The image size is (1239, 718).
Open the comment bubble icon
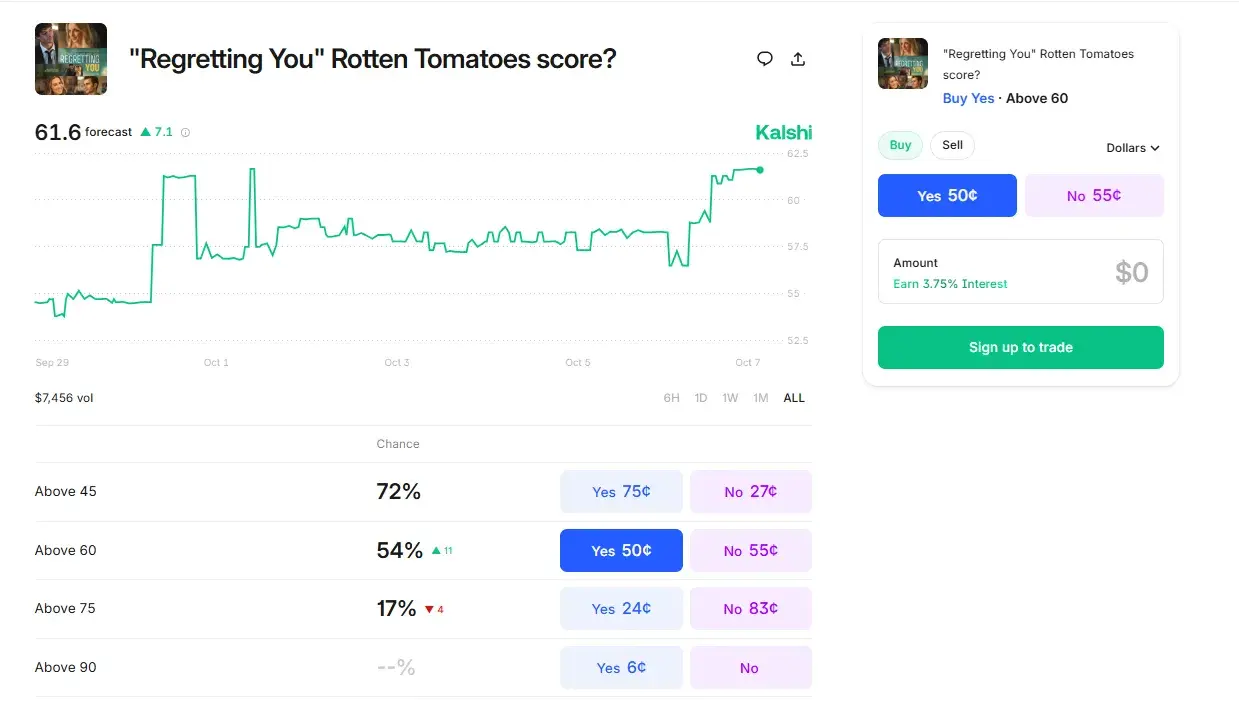765,59
